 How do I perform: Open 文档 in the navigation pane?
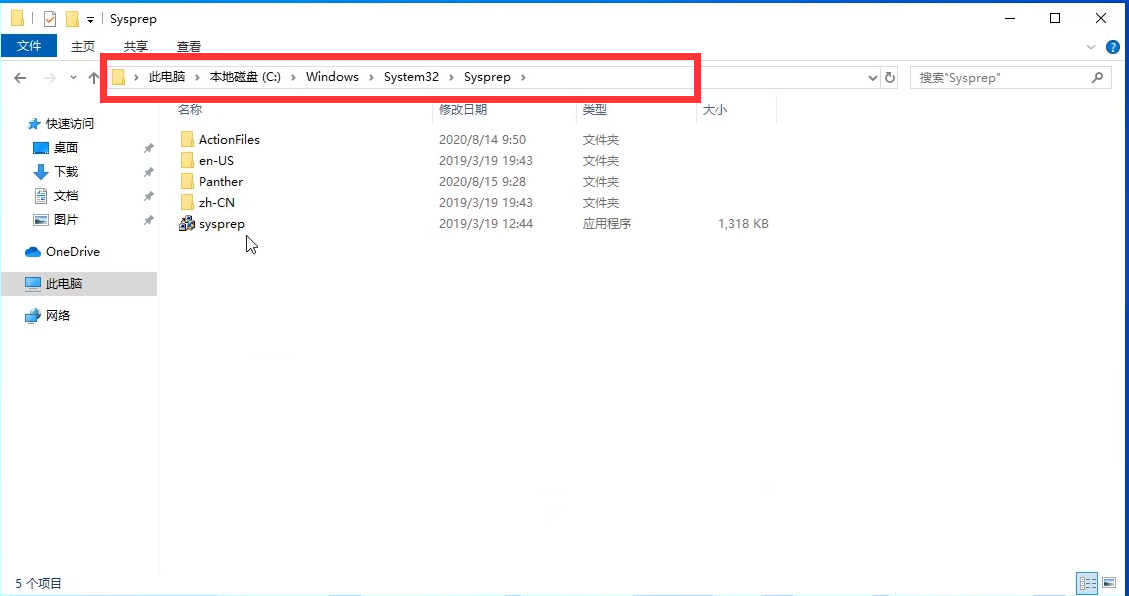[66, 196]
